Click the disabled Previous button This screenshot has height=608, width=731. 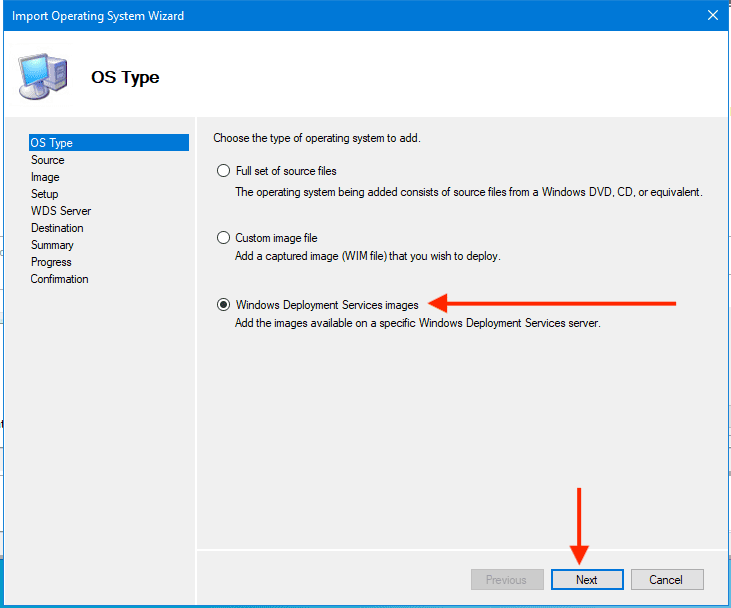pos(507,580)
